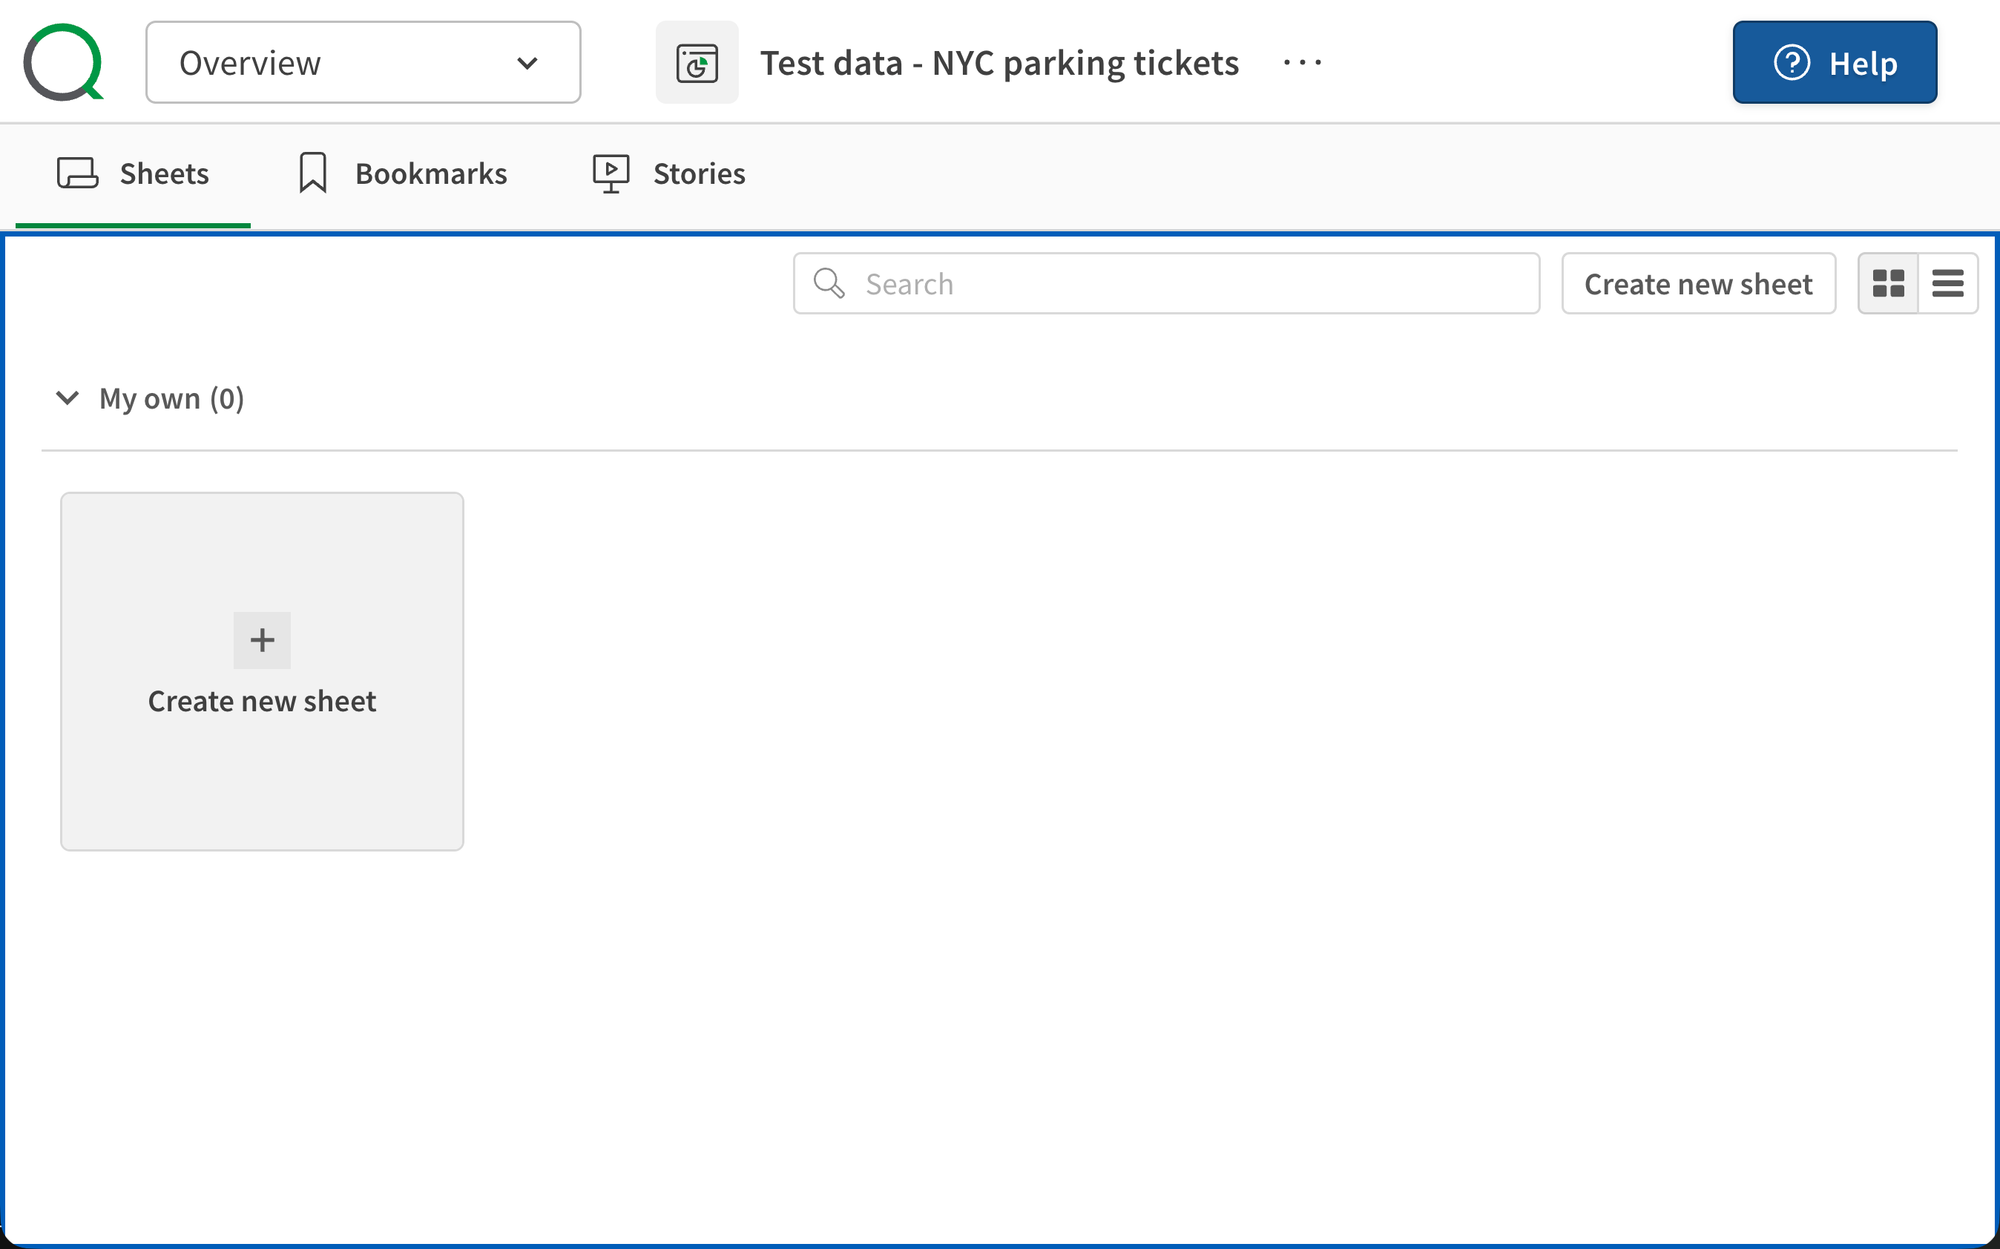Switch to the Bookmarks tab
Screen dimensions: 2000x1249
click(402, 174)
